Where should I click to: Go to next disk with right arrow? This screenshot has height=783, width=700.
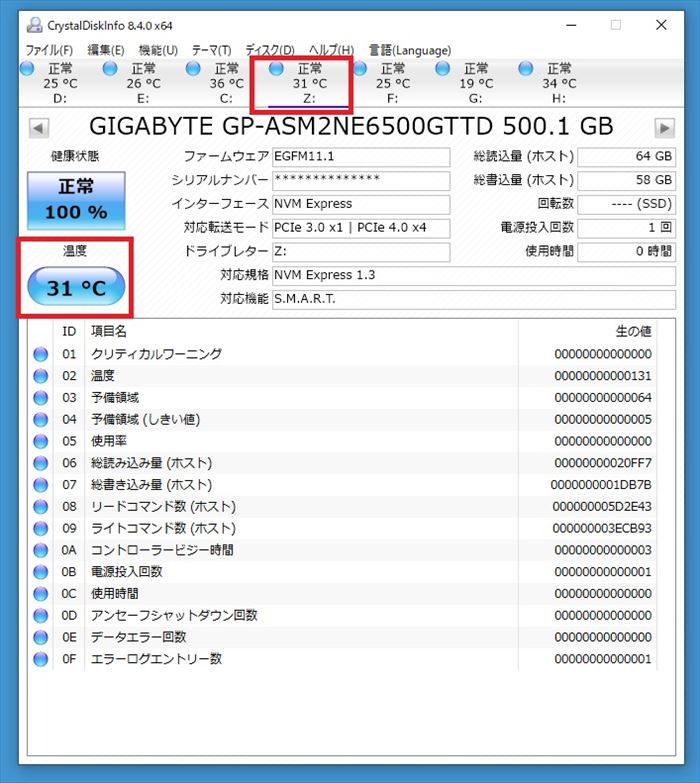[x=665, y=128]
